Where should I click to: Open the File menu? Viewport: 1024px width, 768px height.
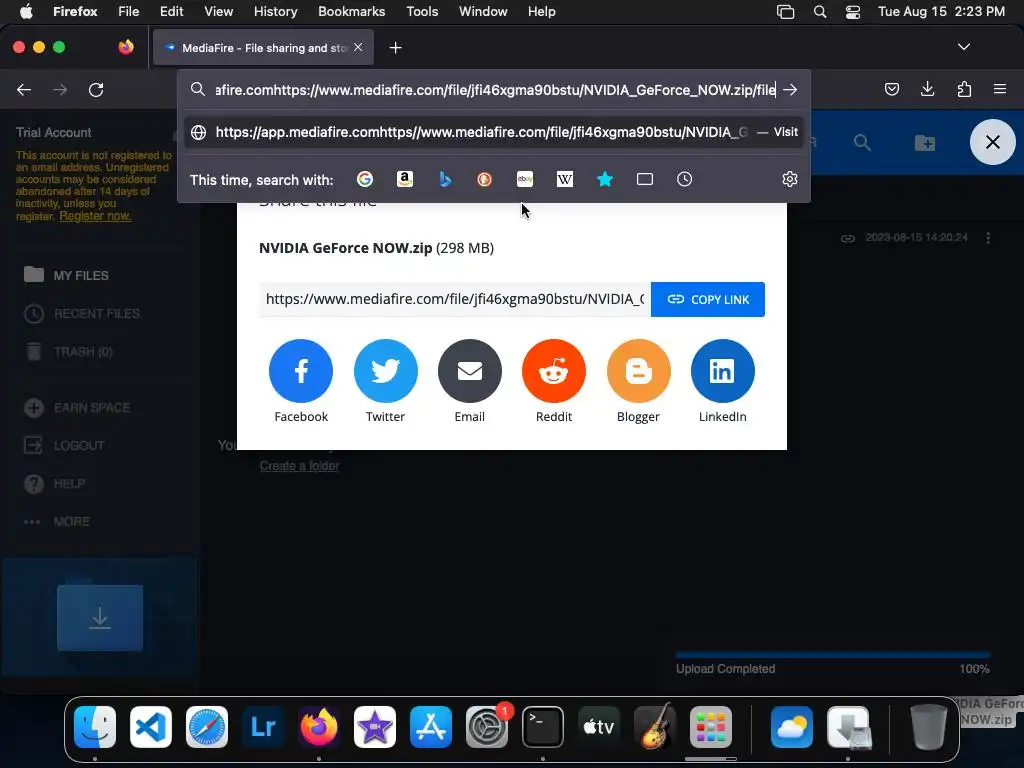[x=128, y=12]
